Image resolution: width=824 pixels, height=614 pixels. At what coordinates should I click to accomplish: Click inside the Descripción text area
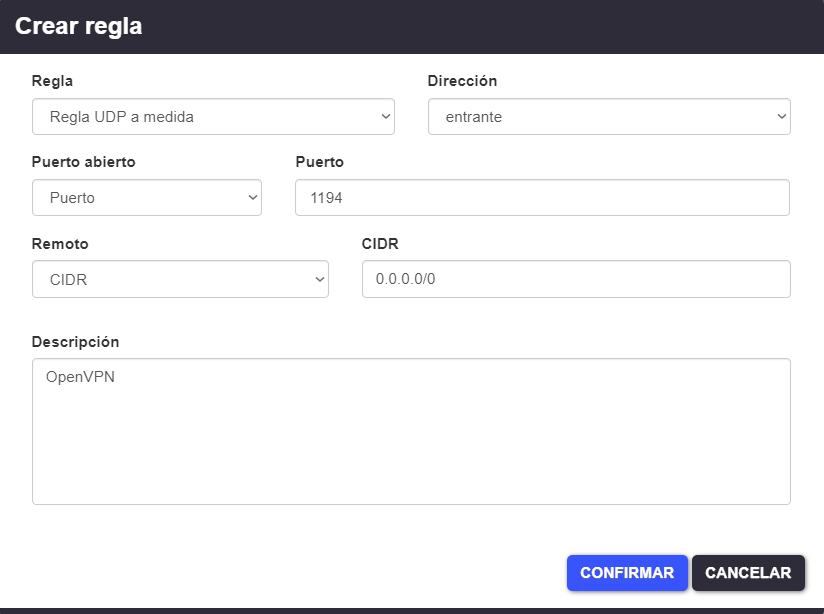click(411, 440)
